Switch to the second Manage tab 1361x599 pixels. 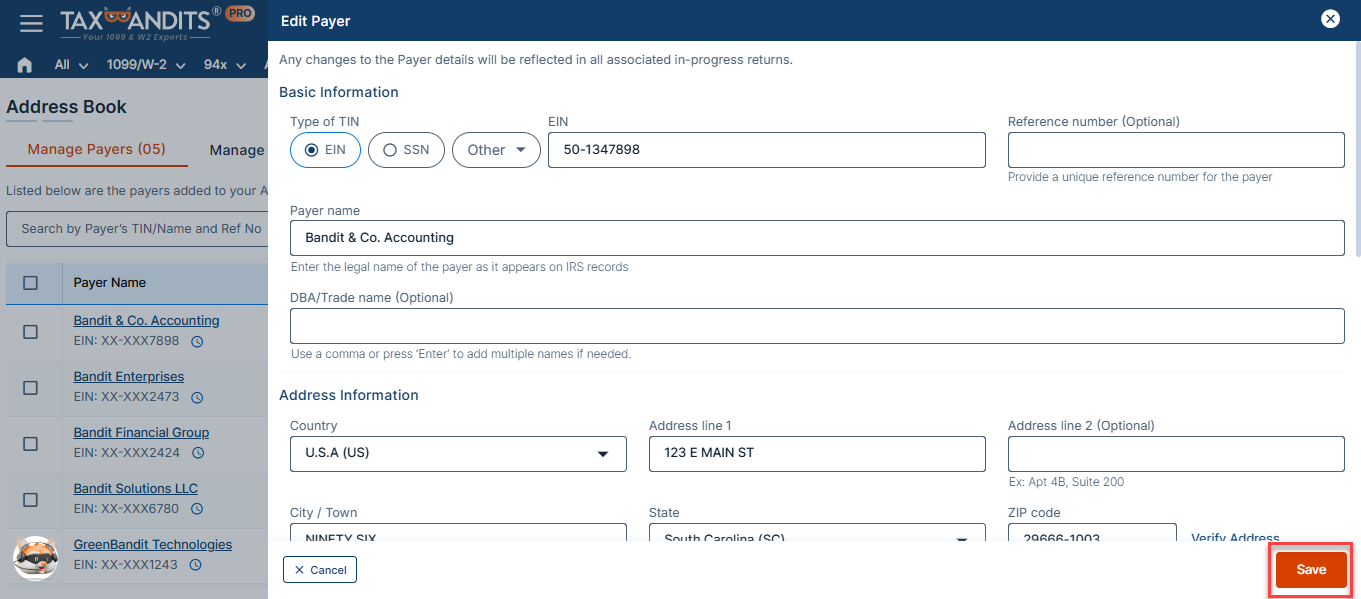click(237, 150)
